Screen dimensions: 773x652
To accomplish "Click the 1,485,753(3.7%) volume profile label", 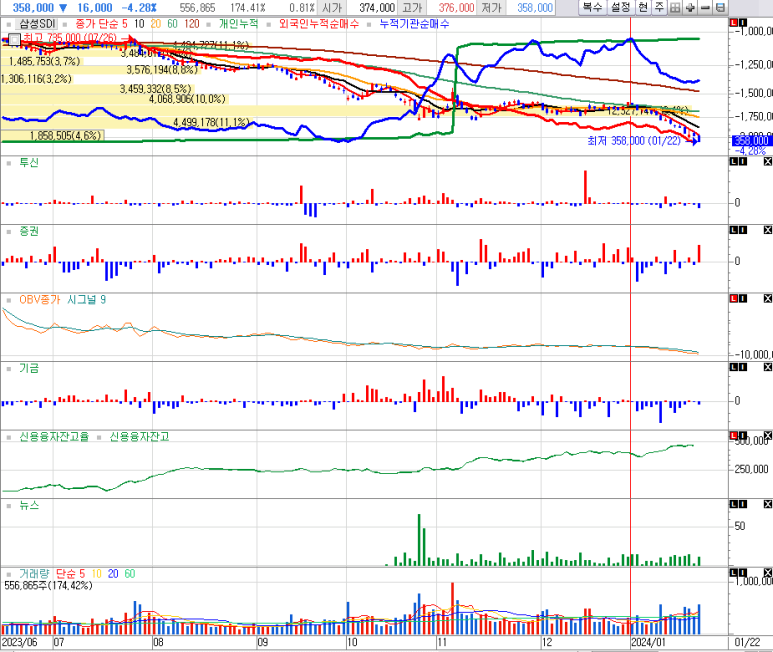I will point(44,61).
